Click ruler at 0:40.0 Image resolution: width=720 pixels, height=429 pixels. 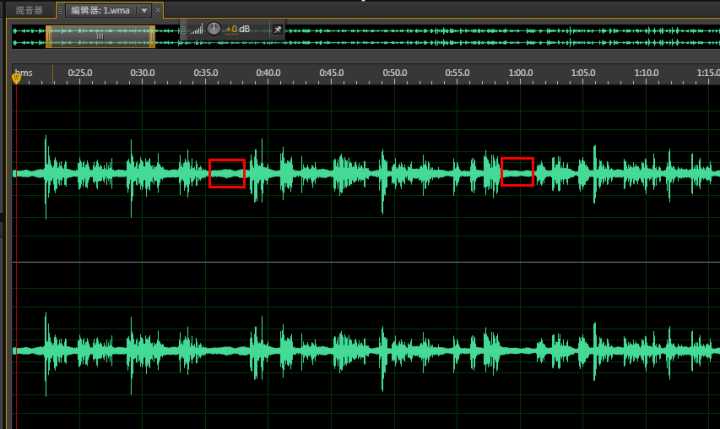pyautogui.click(x=268, y=73)
